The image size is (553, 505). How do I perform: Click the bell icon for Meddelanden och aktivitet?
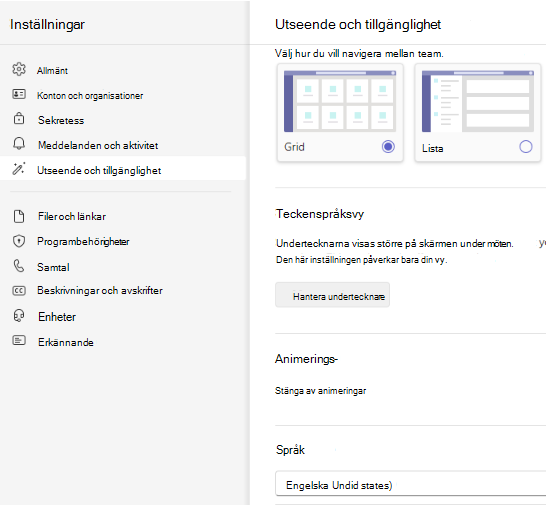tap(19, 144)
